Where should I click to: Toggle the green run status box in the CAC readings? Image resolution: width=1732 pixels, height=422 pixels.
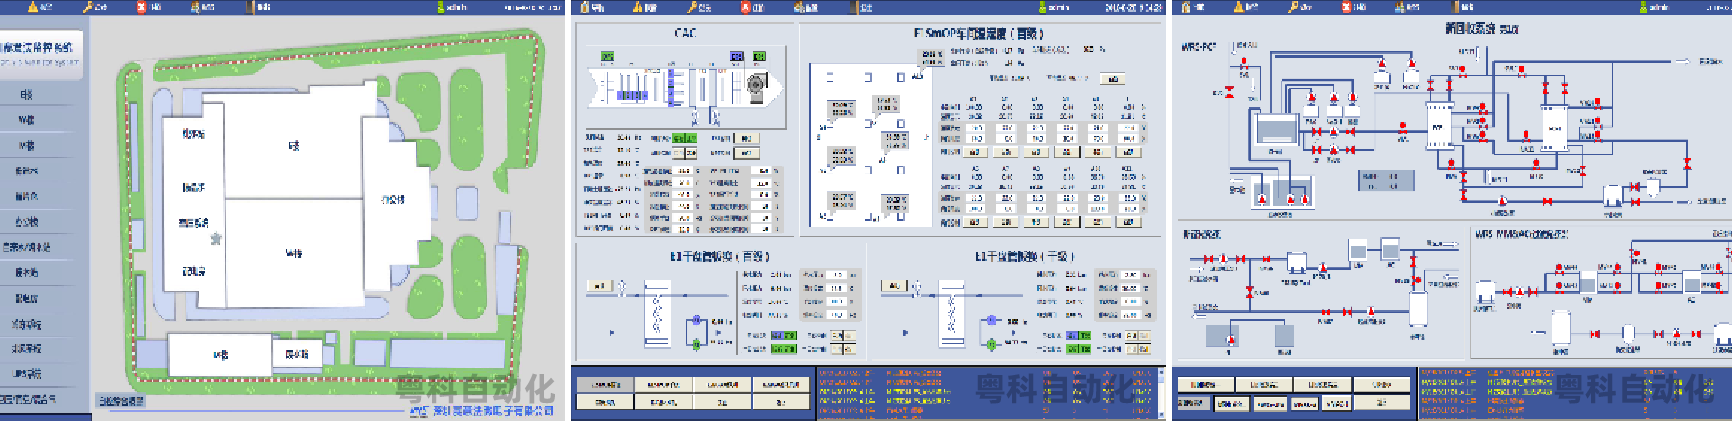coord(684,138)
